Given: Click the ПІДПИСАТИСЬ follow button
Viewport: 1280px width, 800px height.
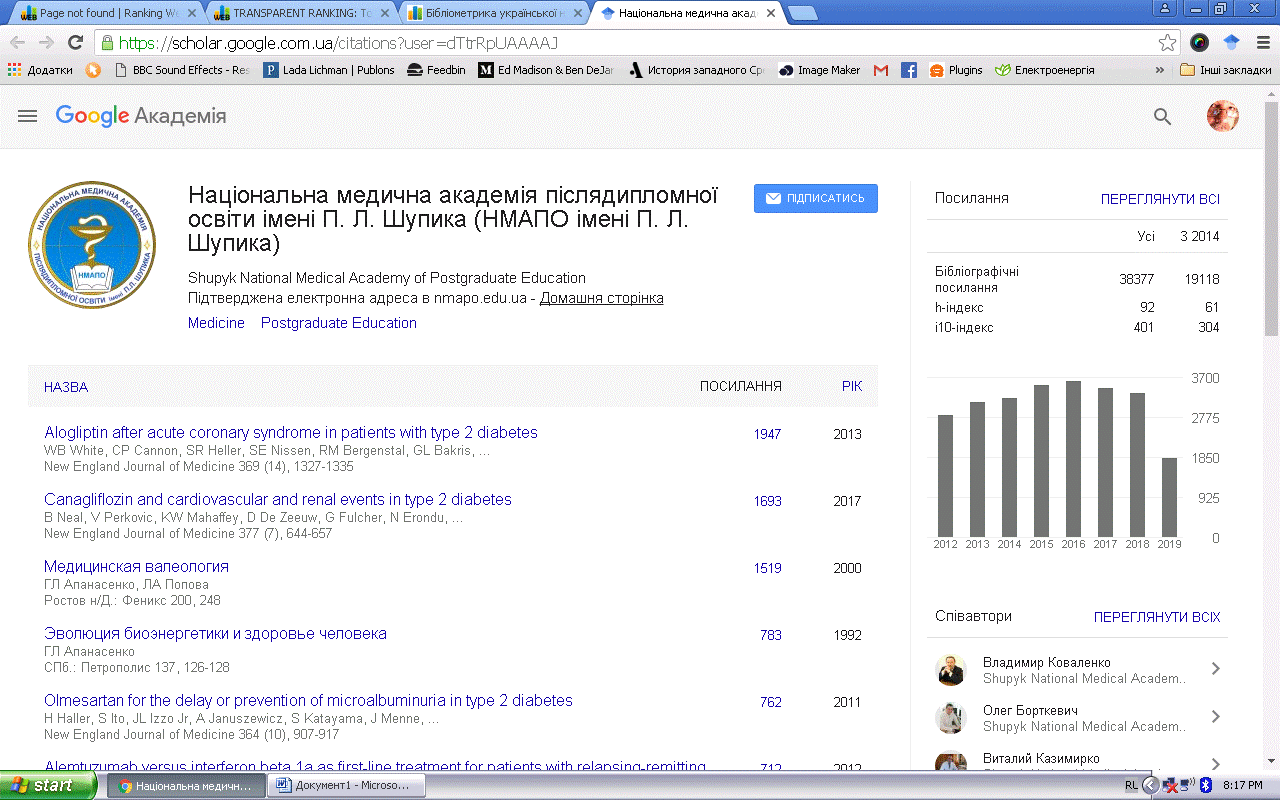Looking at the screenshot, I should (x=816, y=198).
